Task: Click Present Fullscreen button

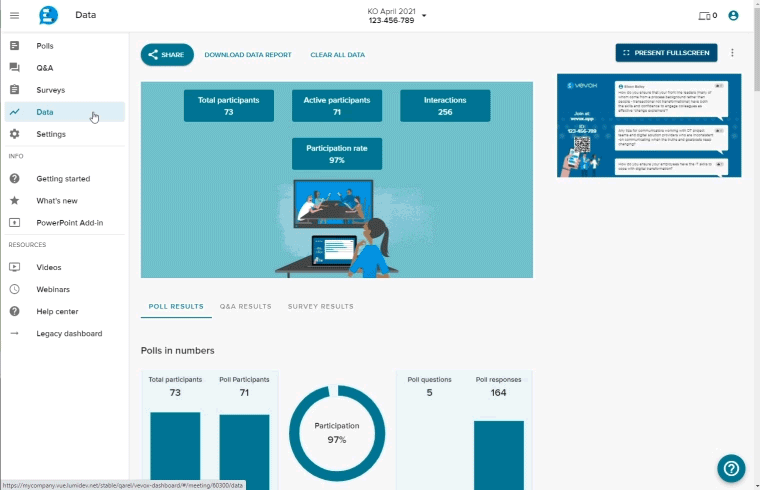Action: (x=666, y=53)
